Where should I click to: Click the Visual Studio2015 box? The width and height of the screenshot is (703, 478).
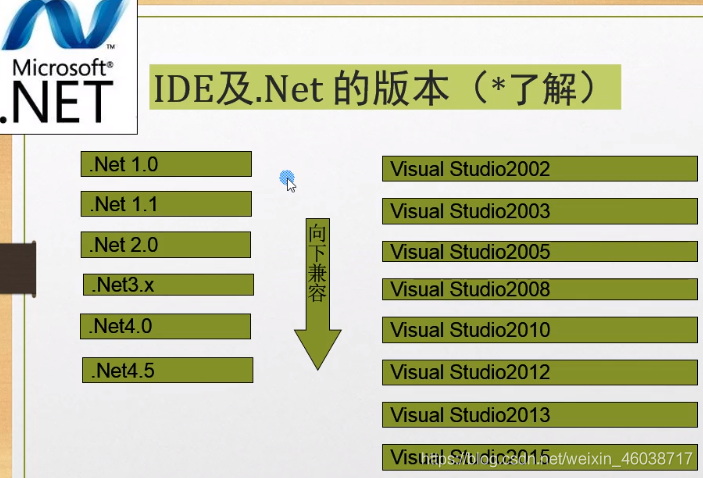tap(540, 457)
